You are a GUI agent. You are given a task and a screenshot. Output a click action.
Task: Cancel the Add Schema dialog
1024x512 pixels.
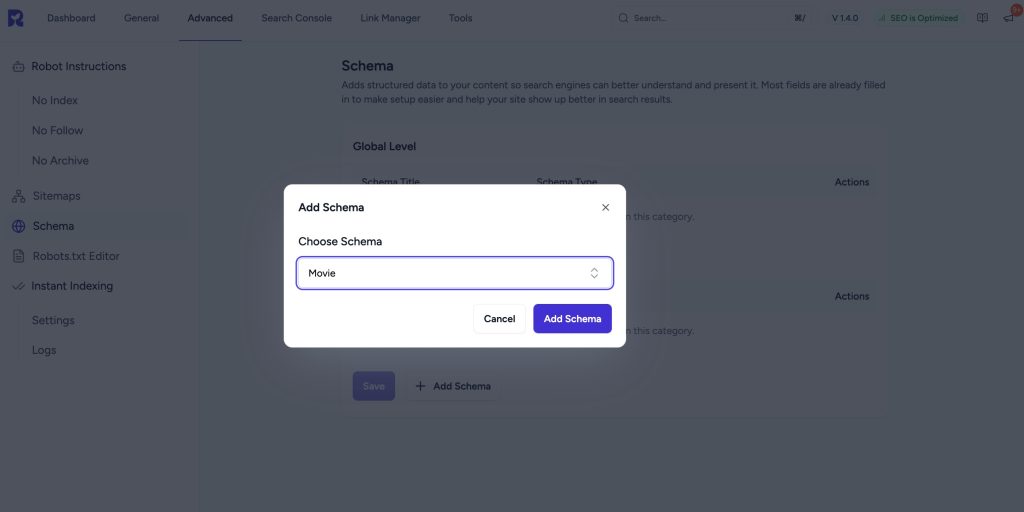(499, 319)
